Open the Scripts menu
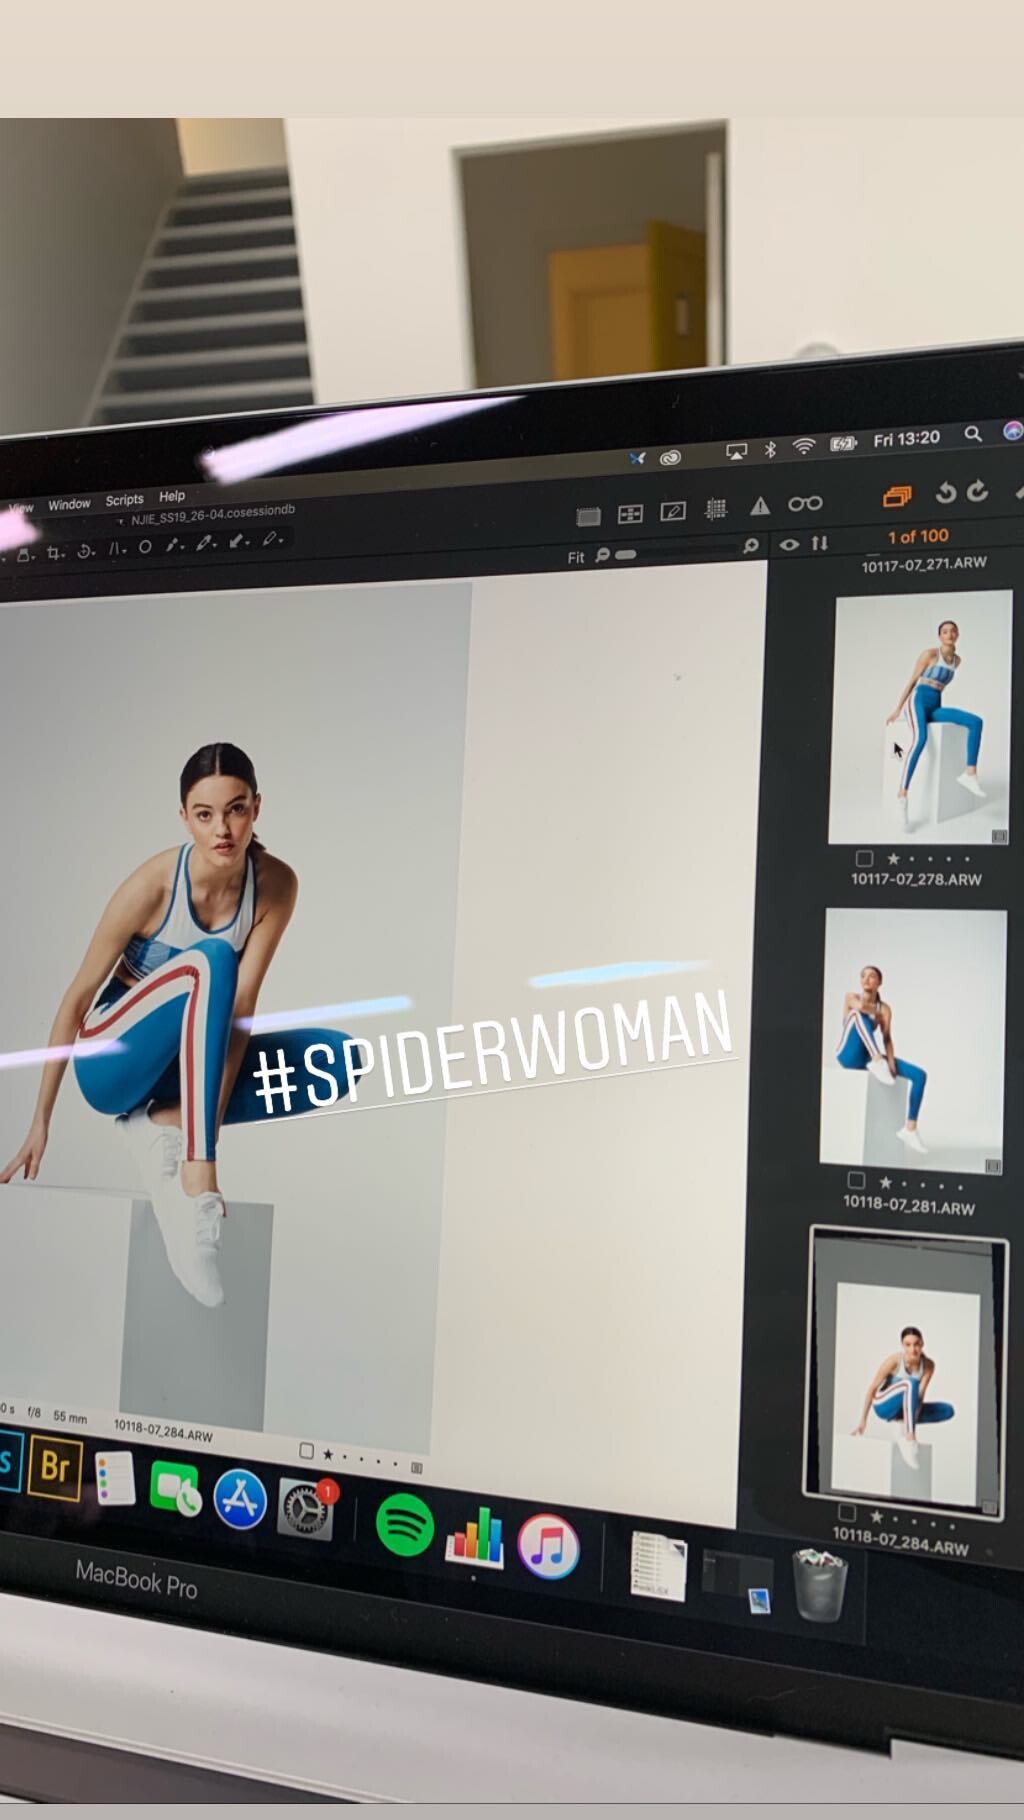1024x1820 pixels. point(125,499)
